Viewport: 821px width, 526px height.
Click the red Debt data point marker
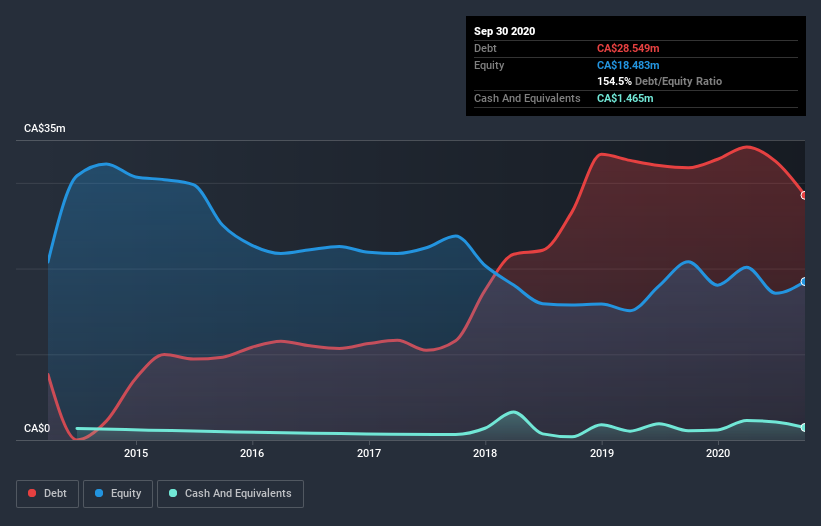(x=804, y=195)
